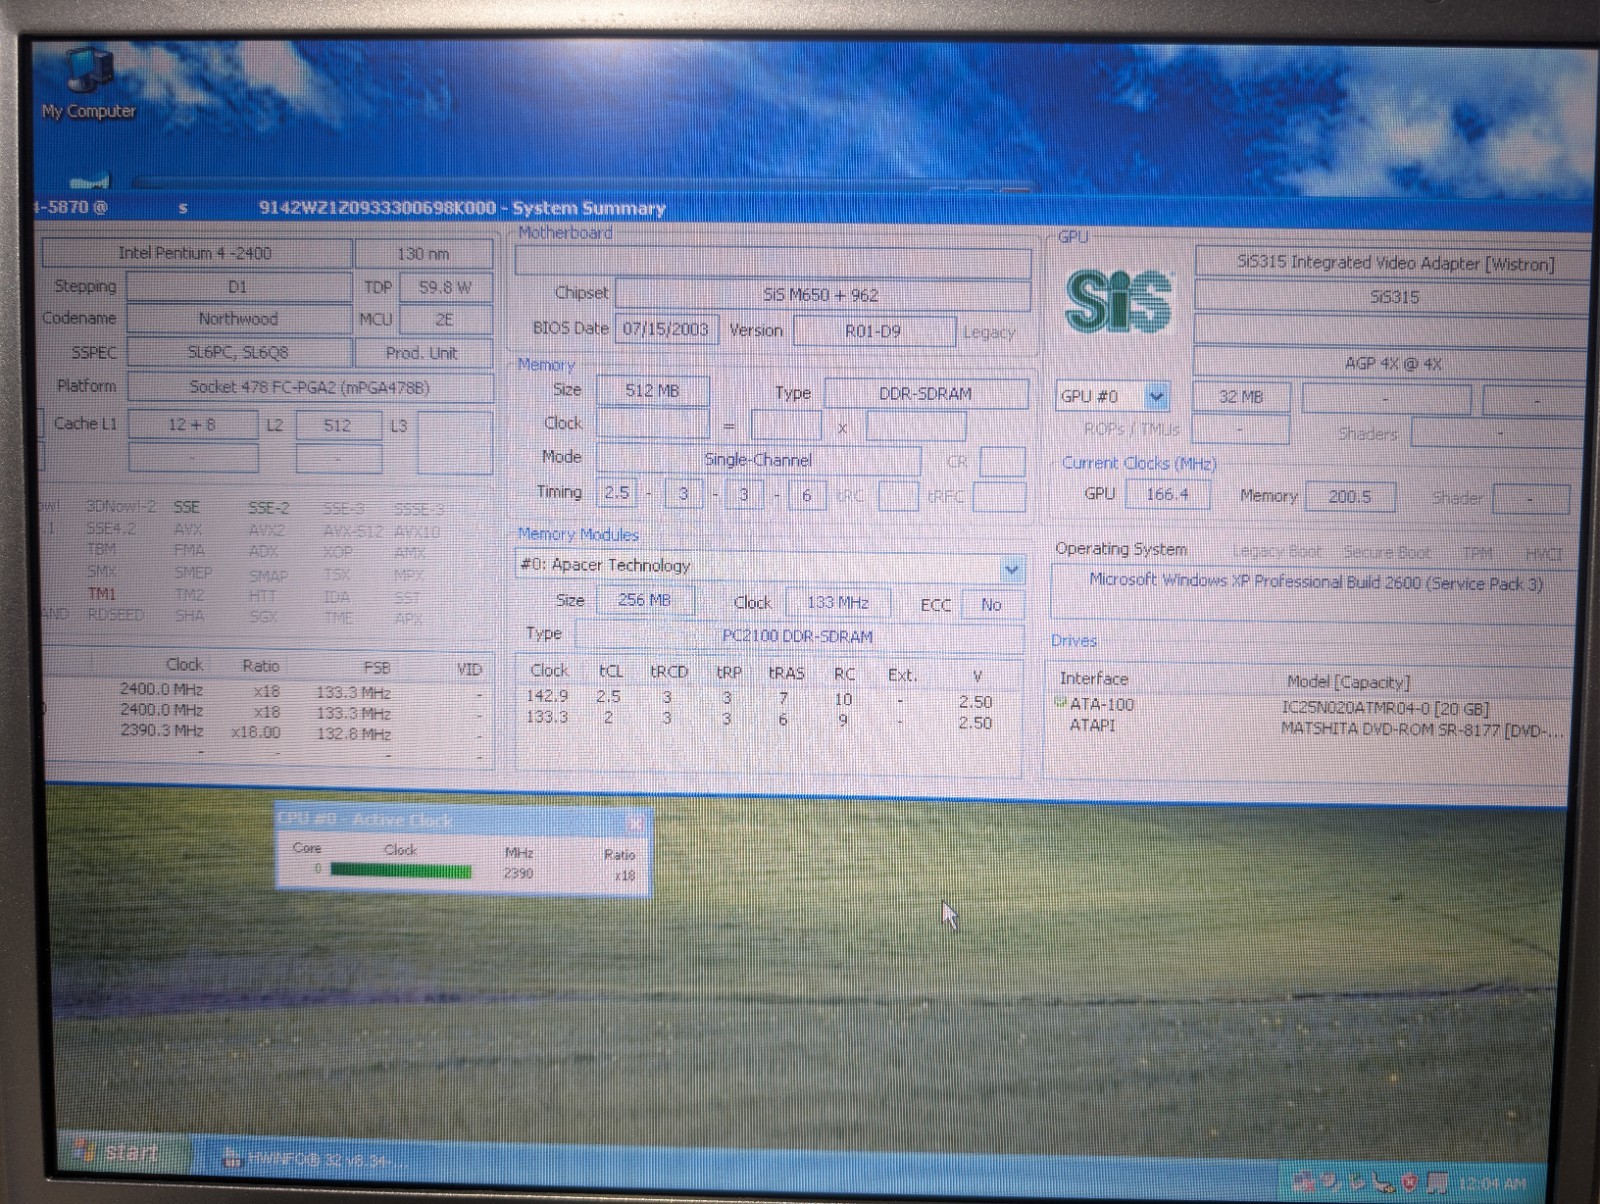This screenshot has width=1600, height=1204.
Task: Click the red 'TM1' CPU feature label
Action: (x=101, y=594)
